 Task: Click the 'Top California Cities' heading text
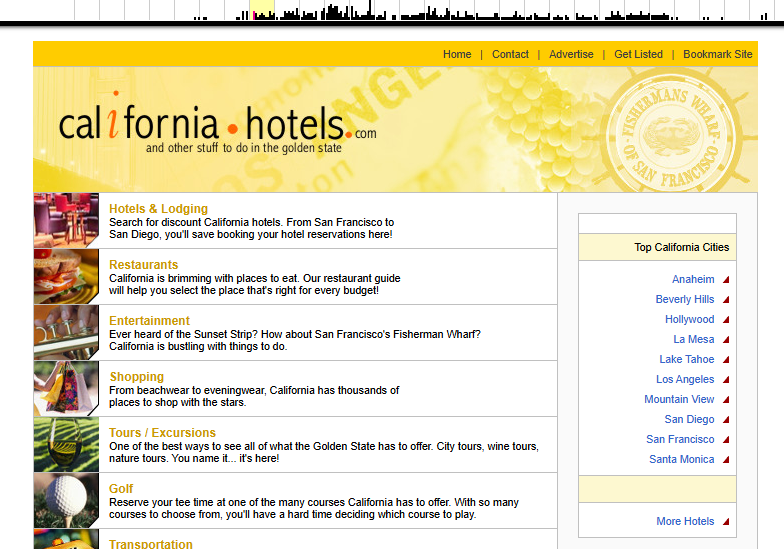[x=682, y=247]
